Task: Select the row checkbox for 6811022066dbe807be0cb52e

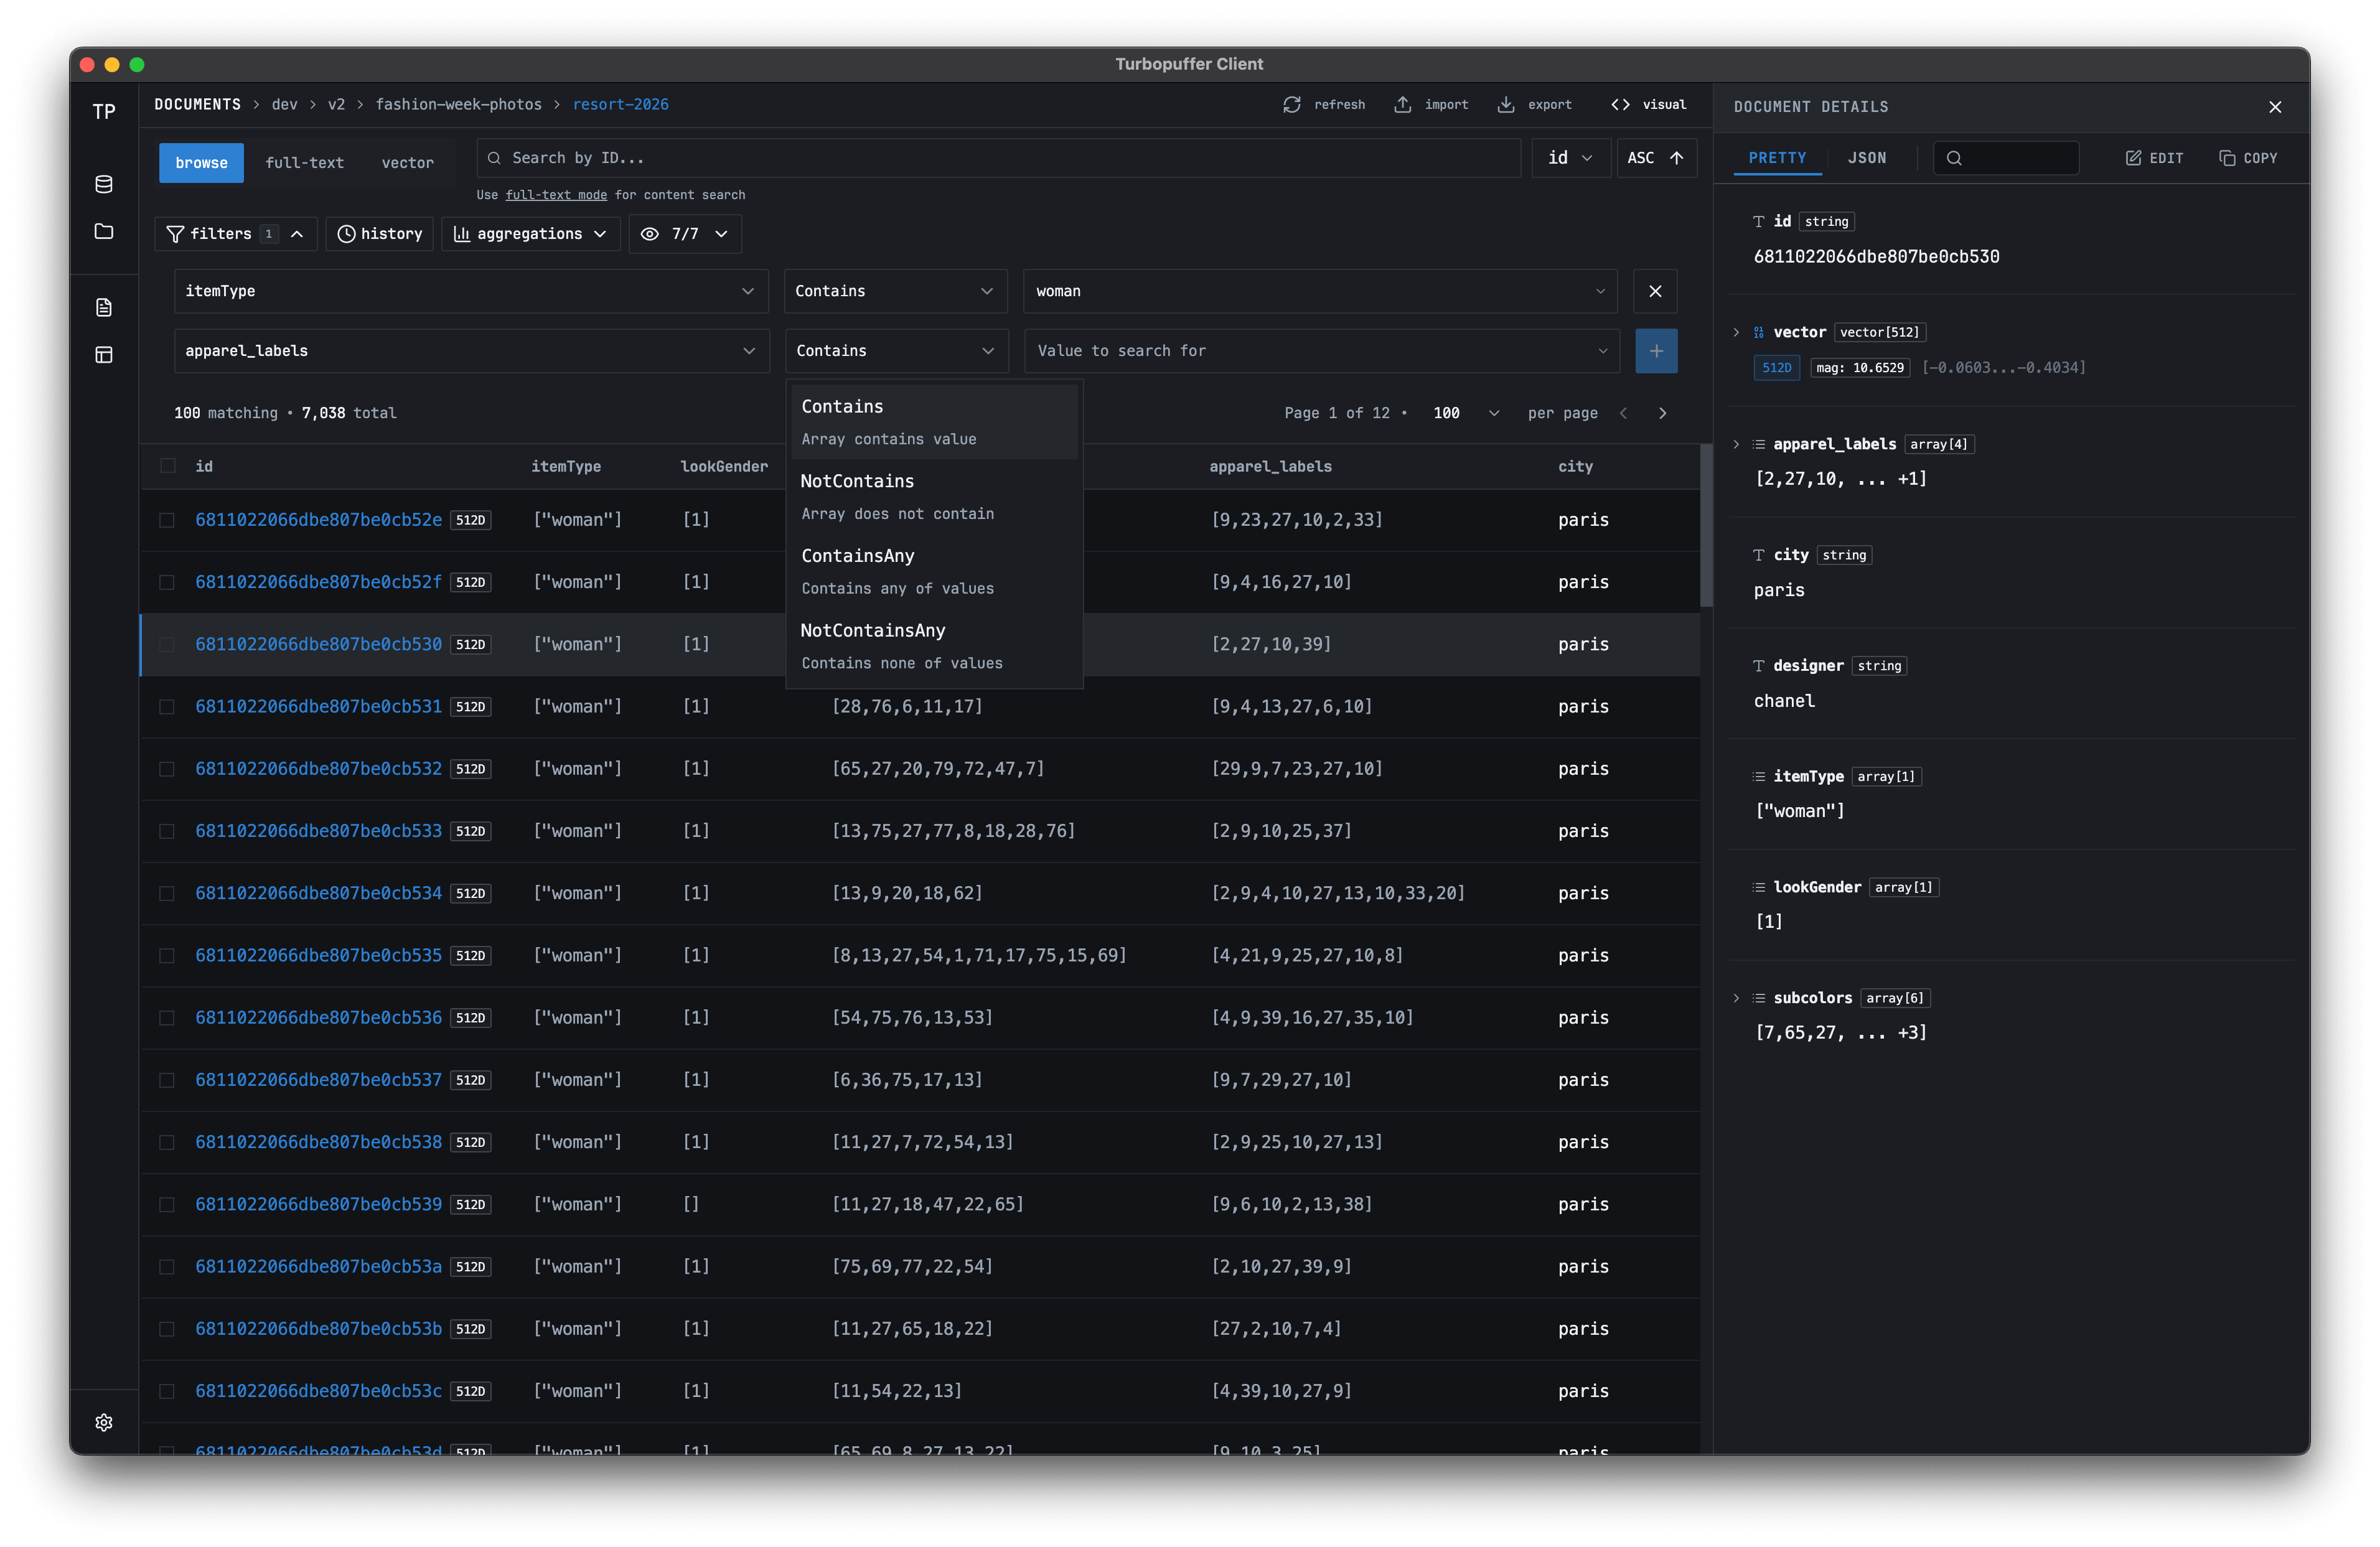Action: (167, 519)
